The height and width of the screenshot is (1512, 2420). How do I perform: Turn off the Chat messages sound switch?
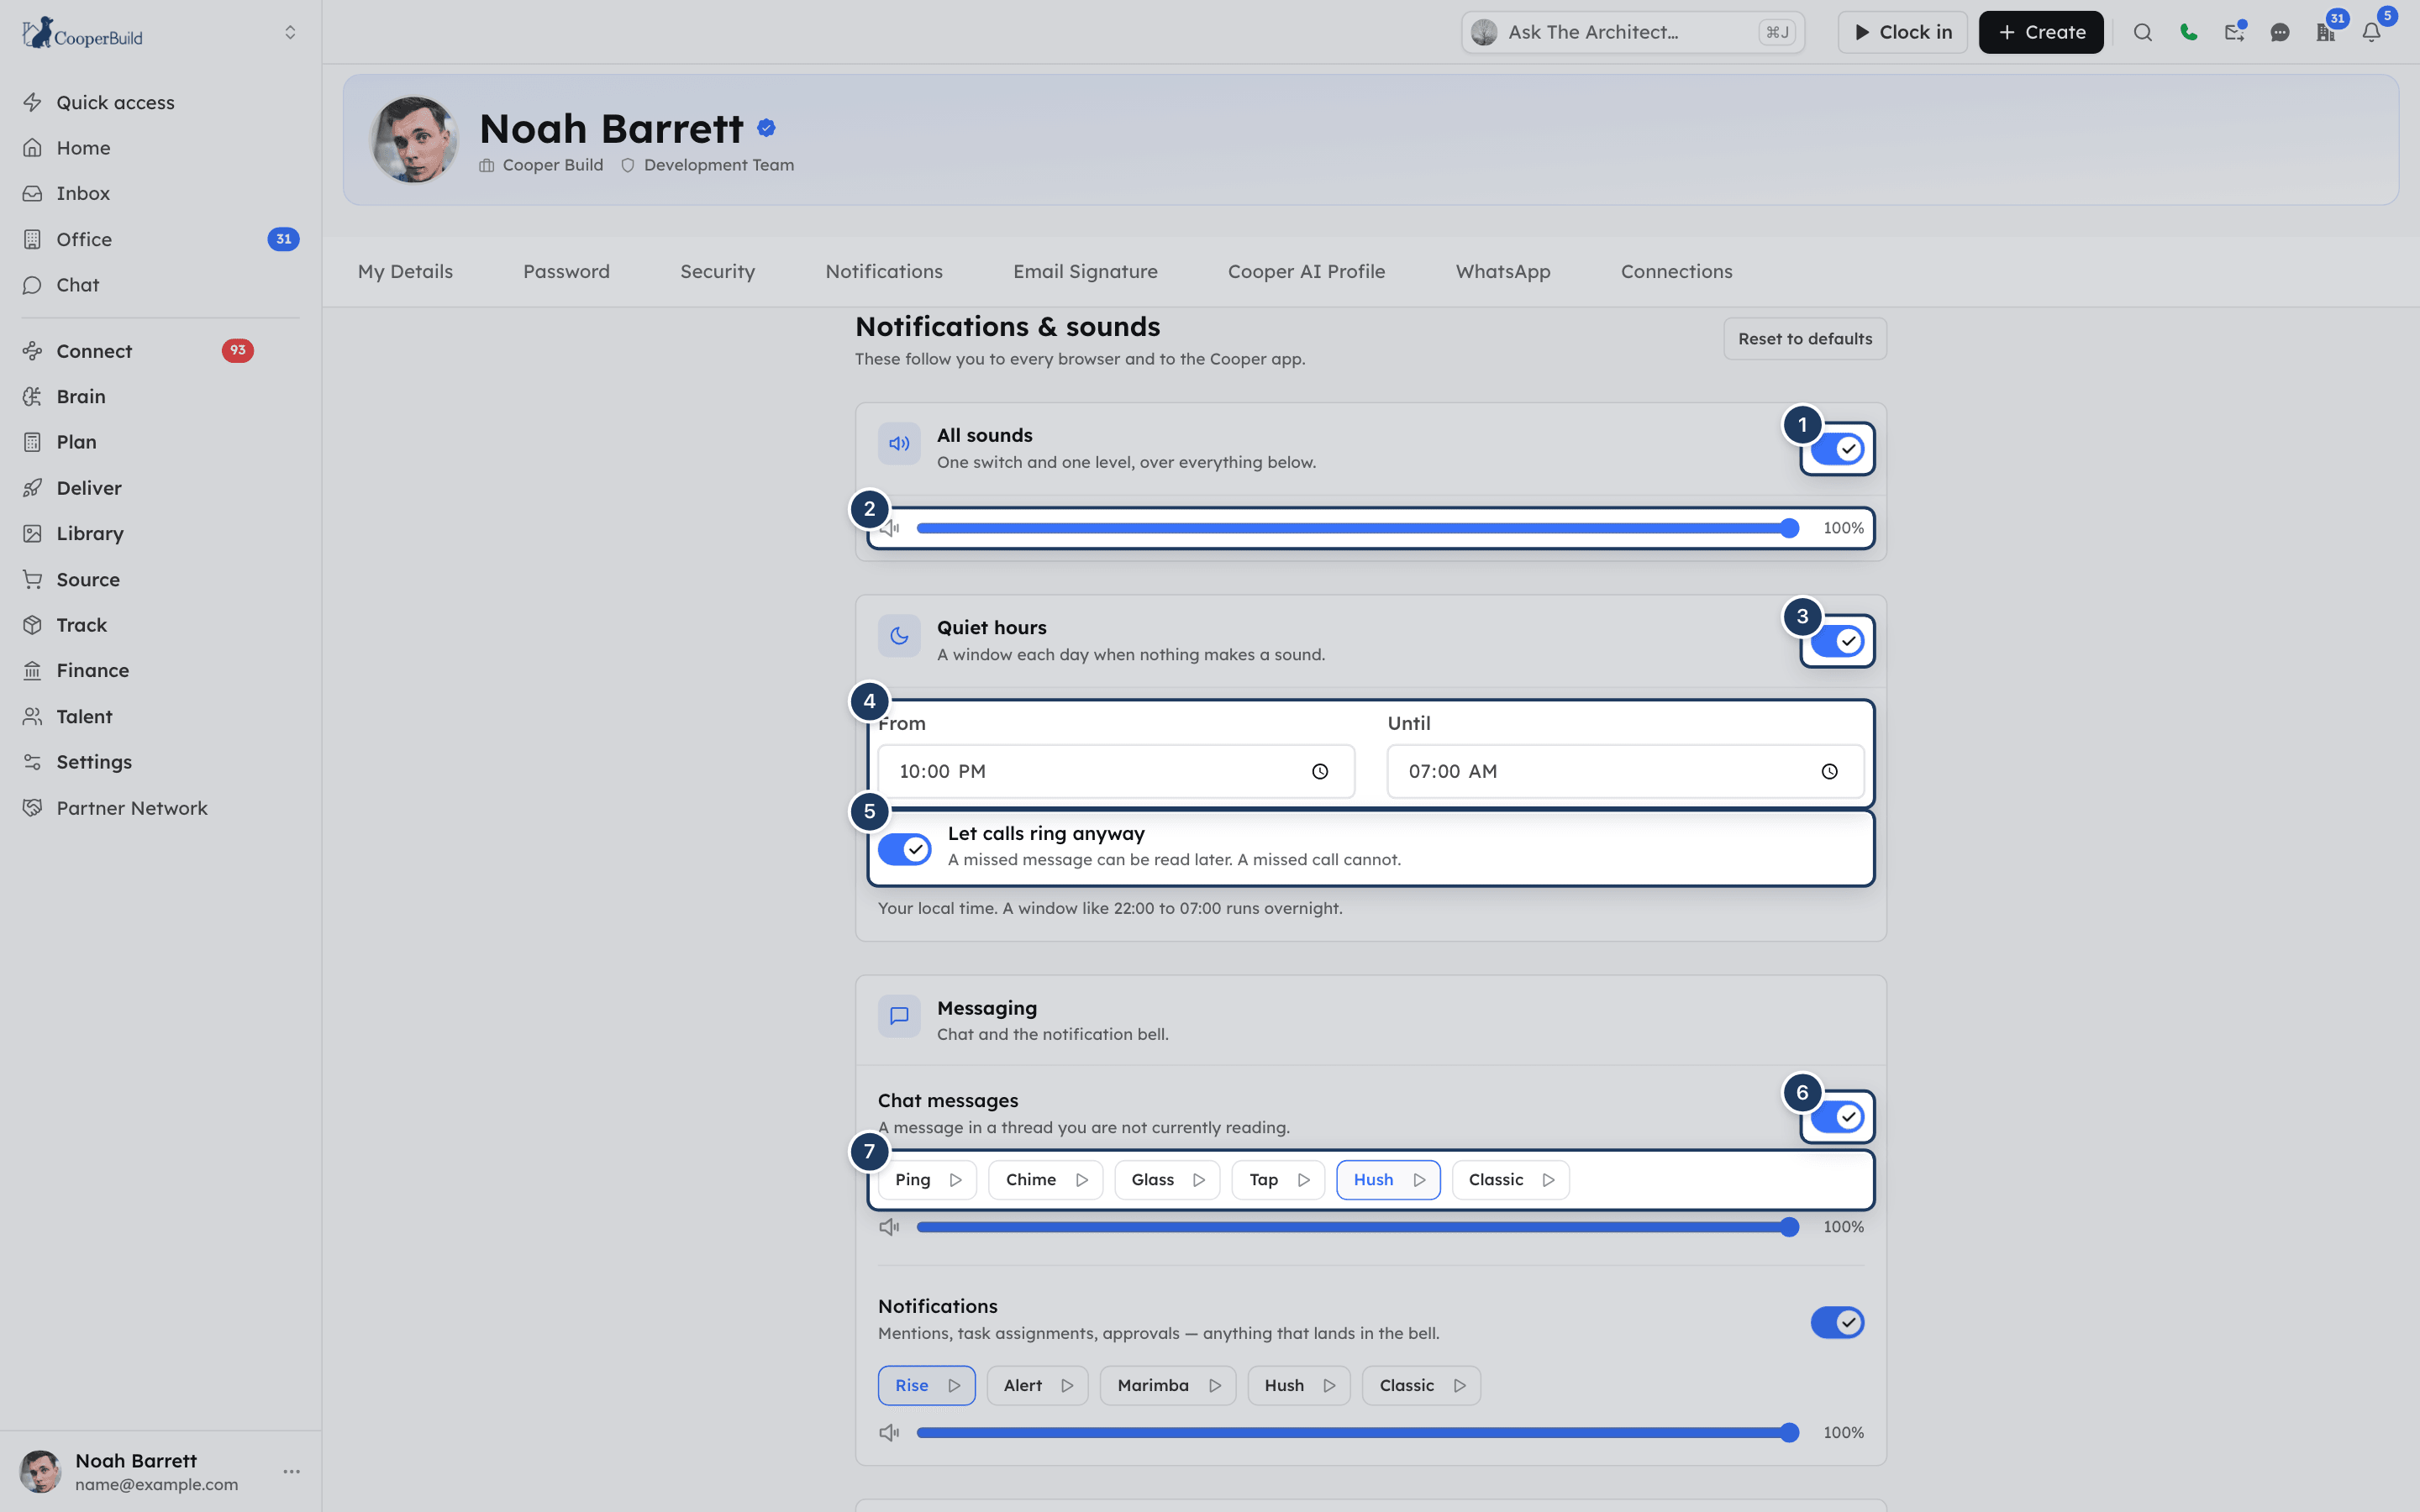tap(1837, 1117)
